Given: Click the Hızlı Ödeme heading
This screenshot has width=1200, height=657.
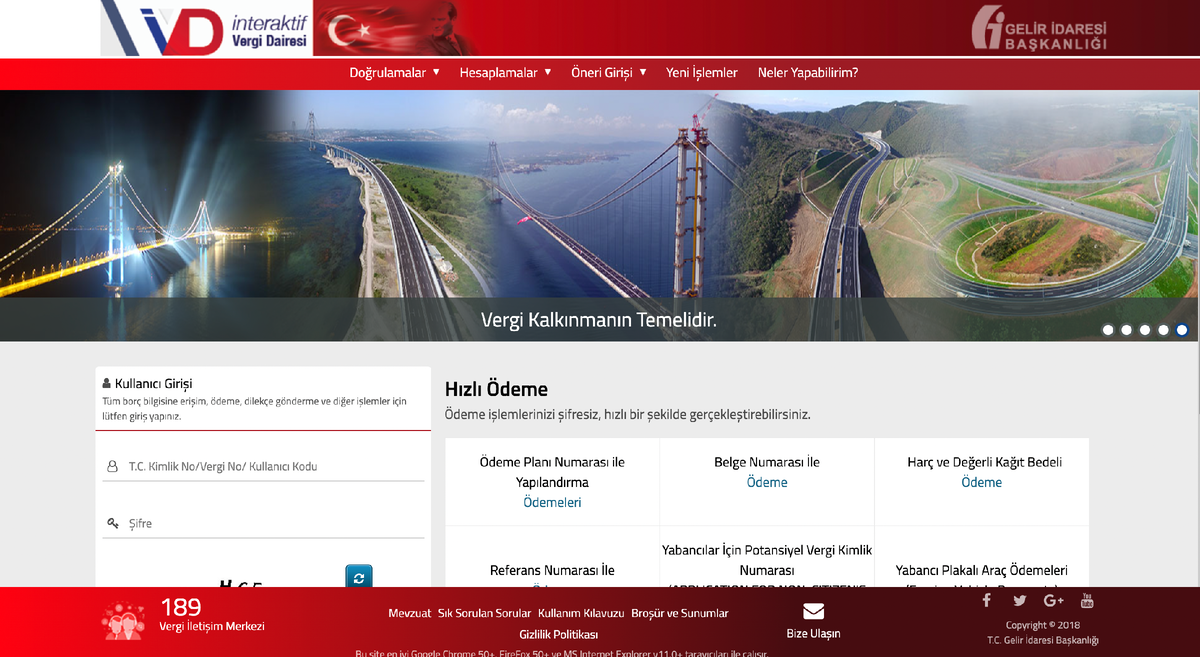Looking at the screenshot, I should coord(496,390).
